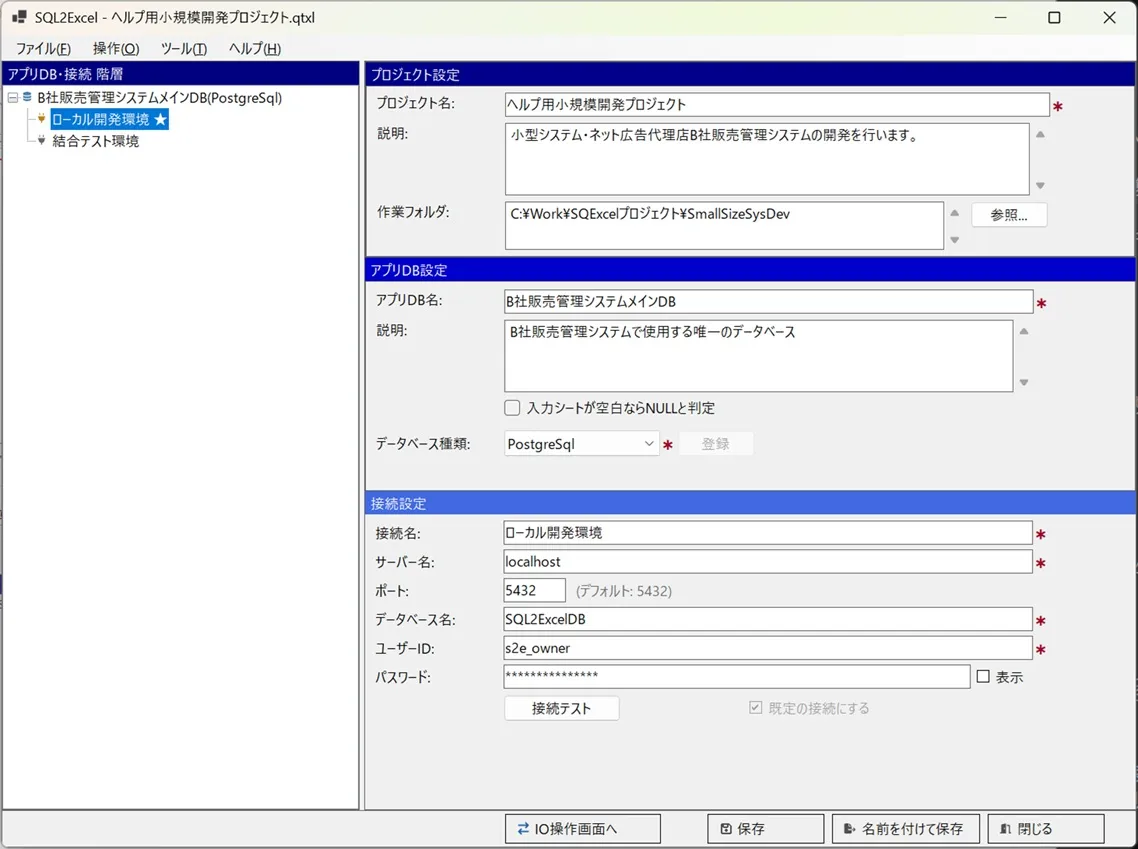Toggle 入力シートが空白ならNULLと判定 checkbox
1138x849 pixels.
[512, 408]
